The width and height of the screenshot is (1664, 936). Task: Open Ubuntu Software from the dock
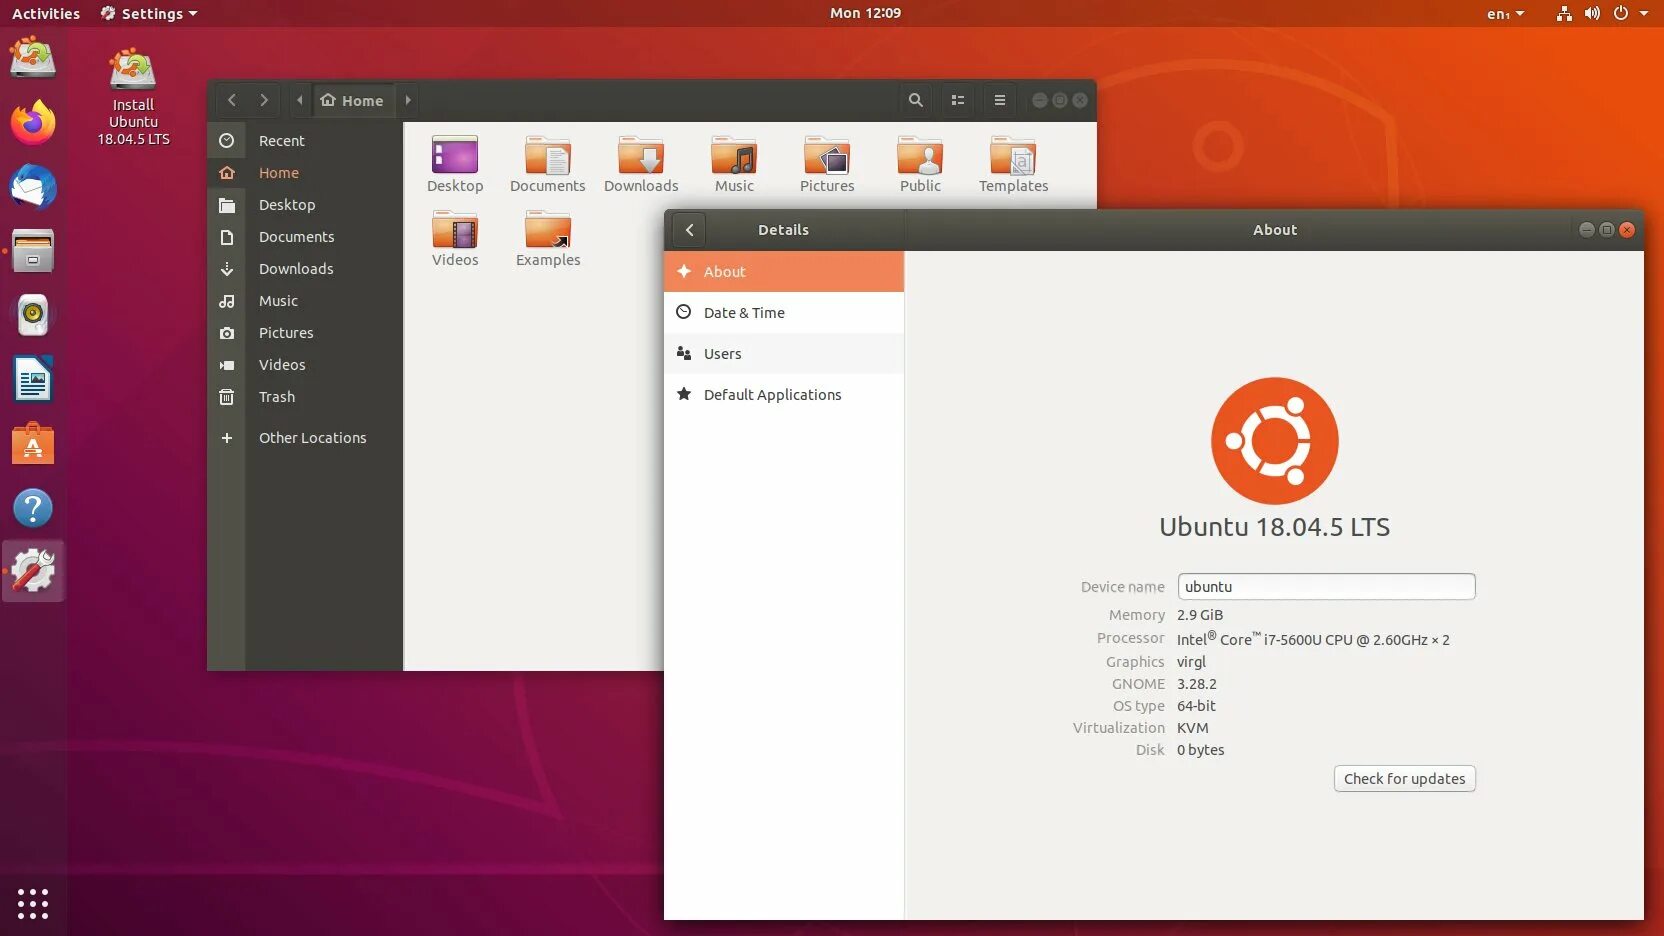33,443
